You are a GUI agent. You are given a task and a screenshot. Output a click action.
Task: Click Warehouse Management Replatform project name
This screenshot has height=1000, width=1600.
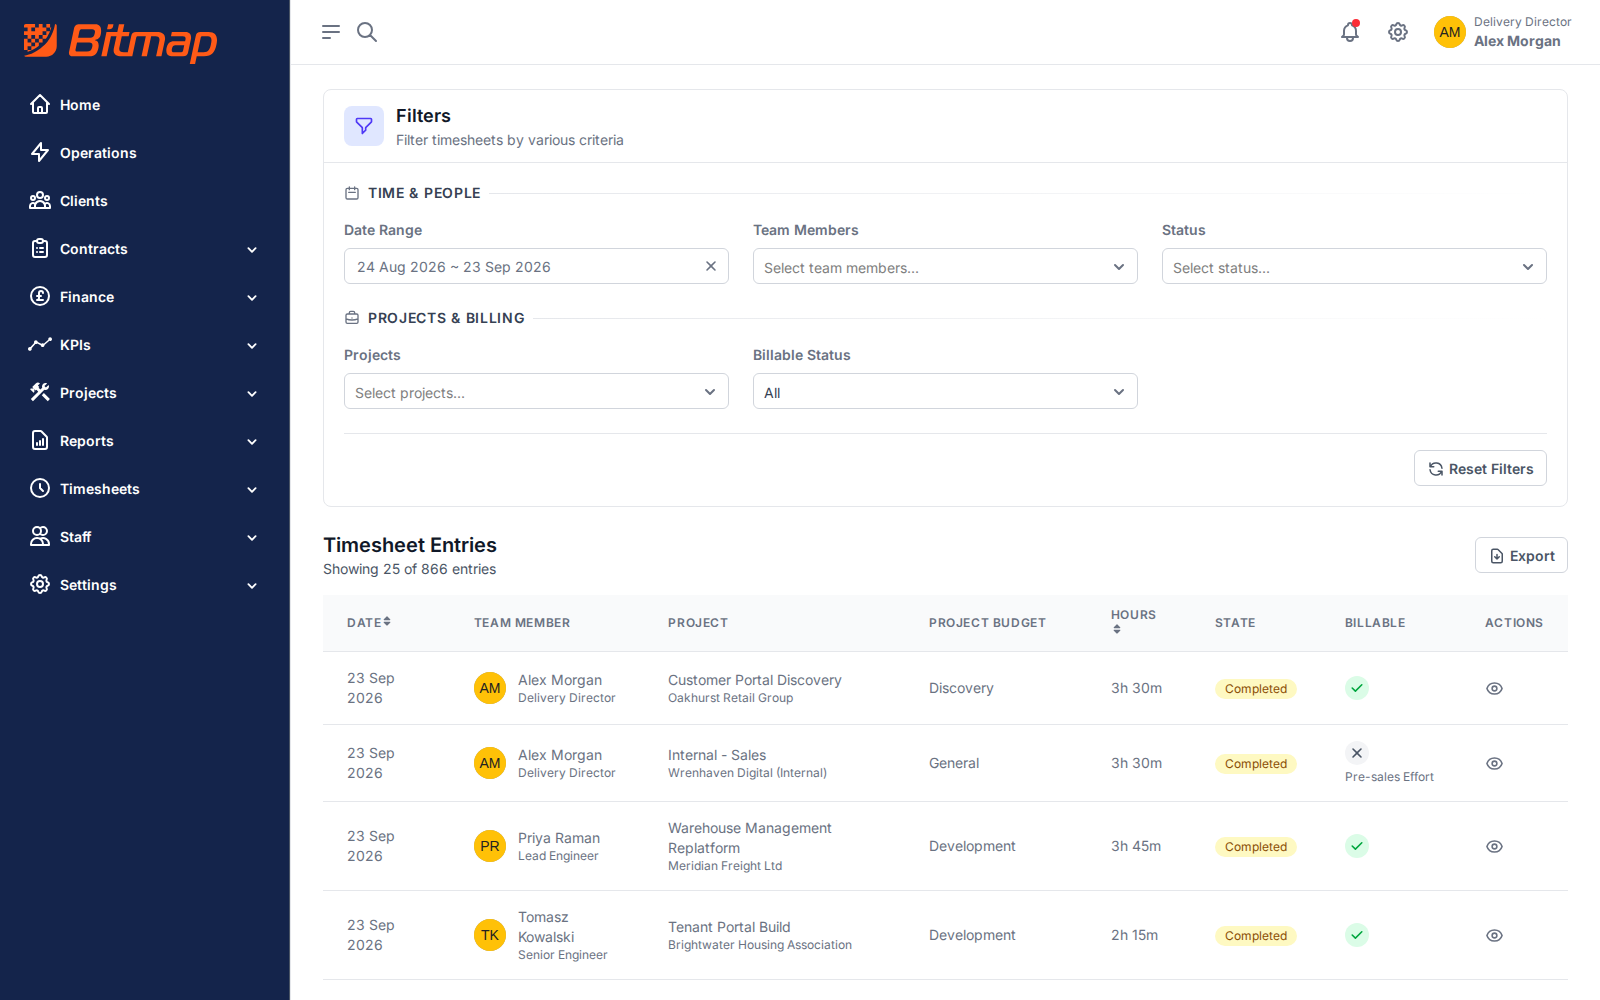pos(750,838)
